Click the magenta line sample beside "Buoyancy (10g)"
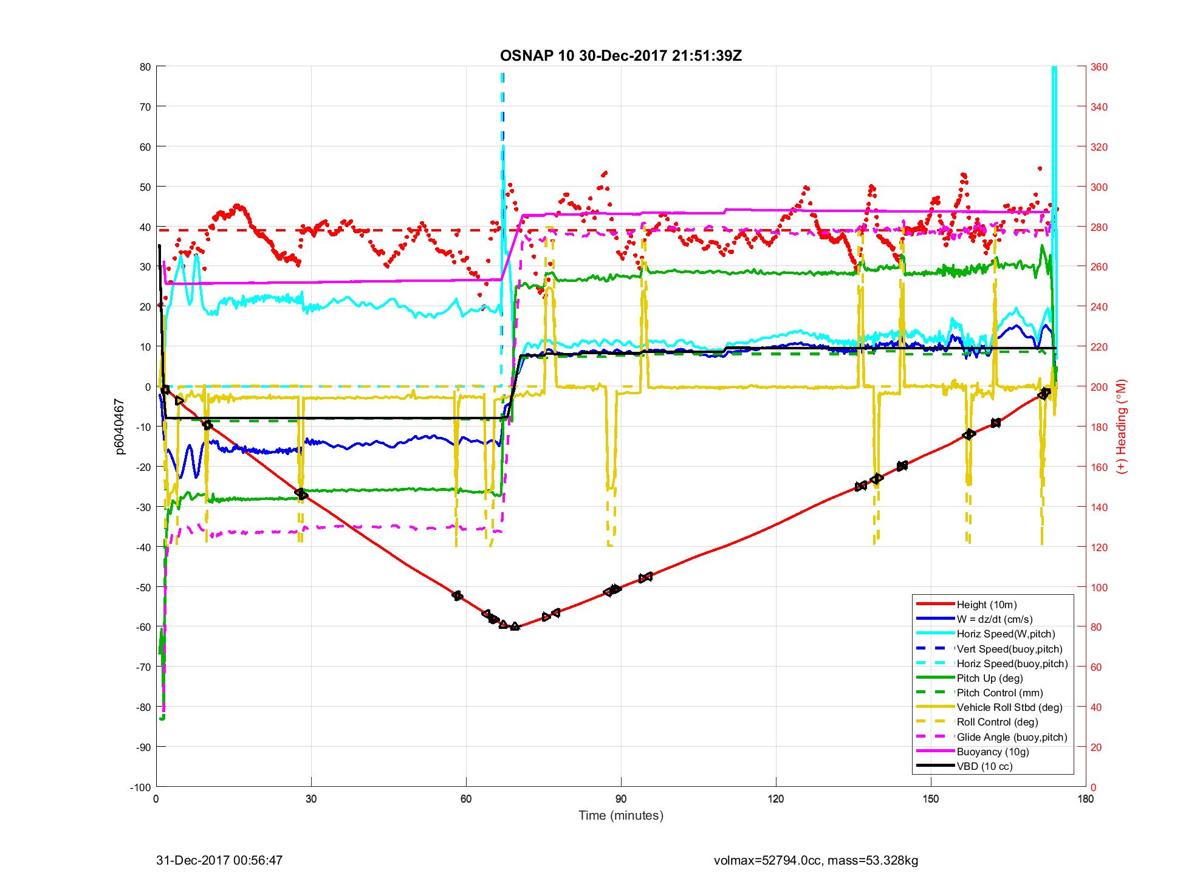This screenshot has height=885, width=1200. [x=935, y=752]
